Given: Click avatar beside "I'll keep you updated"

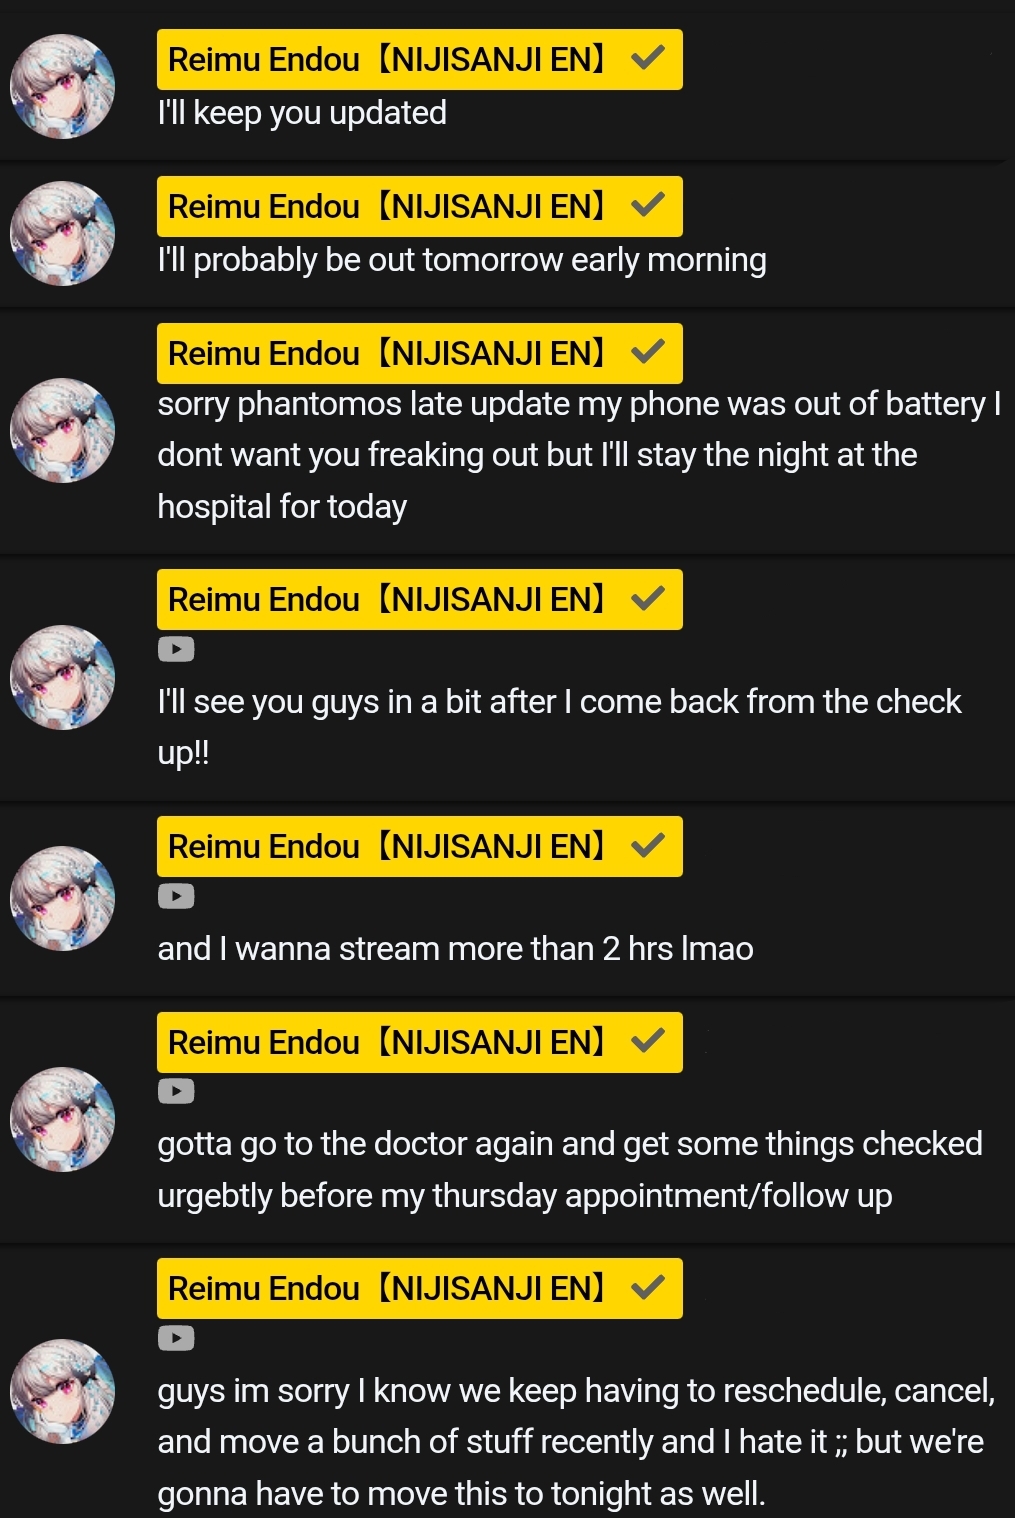Looking at the screenshot, I should (x=62, y=87).
